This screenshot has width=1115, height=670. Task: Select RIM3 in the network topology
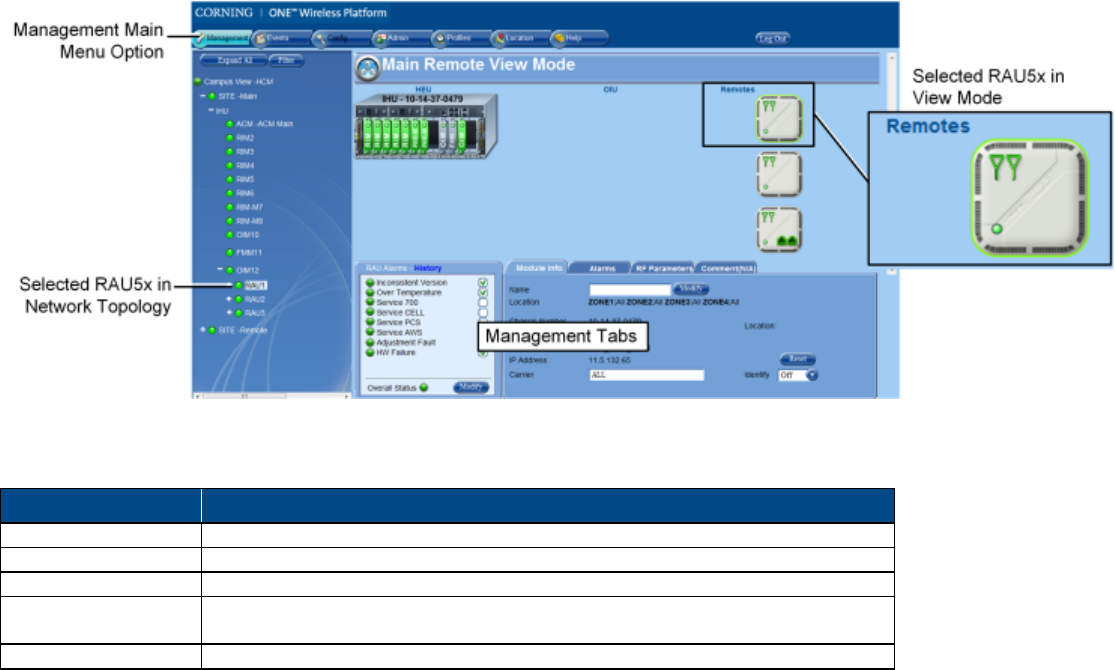tap(245, 151)
